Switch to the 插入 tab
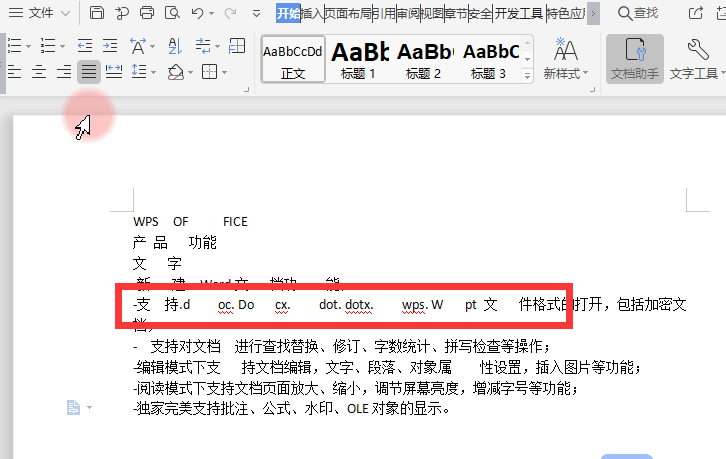This screenshot has height=459, width=726. click(x=312, y=13)
